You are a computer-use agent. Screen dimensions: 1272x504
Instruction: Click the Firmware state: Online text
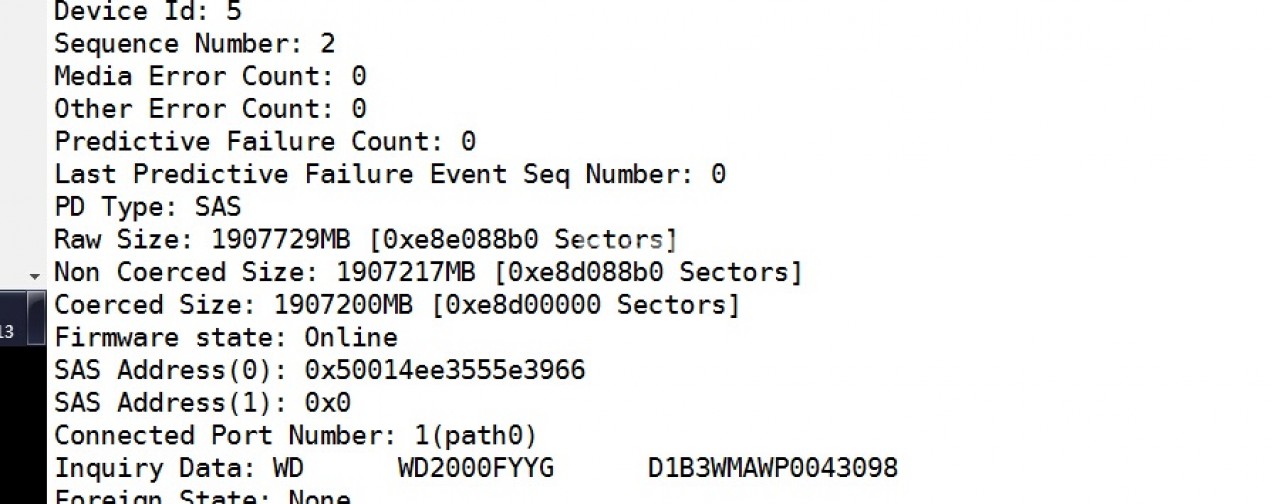(225, 337)
